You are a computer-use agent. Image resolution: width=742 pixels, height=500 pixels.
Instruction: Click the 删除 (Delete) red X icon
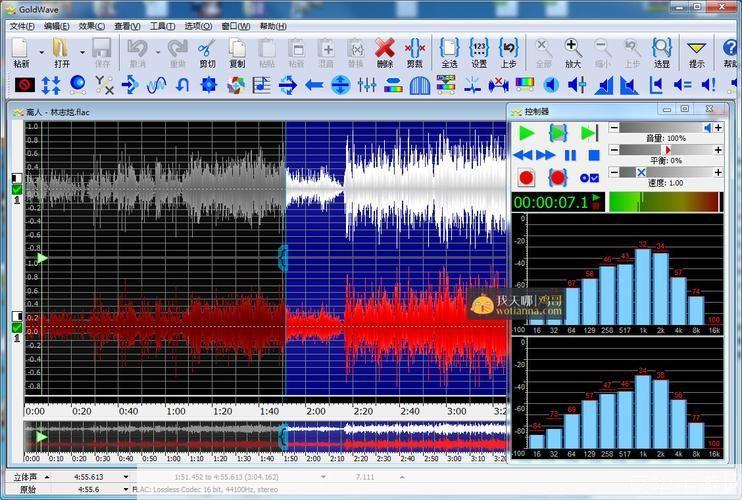click(385, 48)
